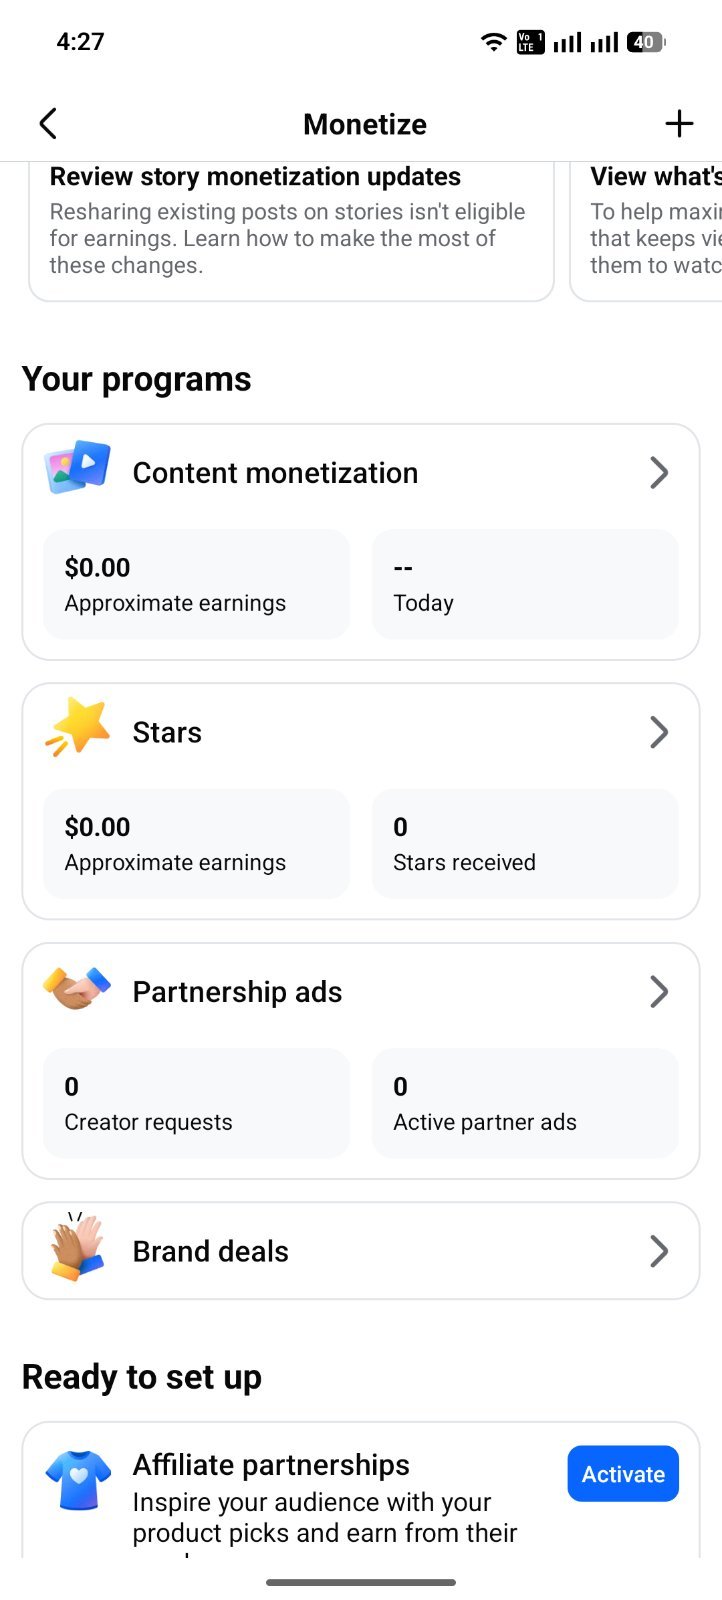The width and height of the screenshot is (722, 1600).
Task: Expand Stars program via chevron
Action: tap(659, 732)
